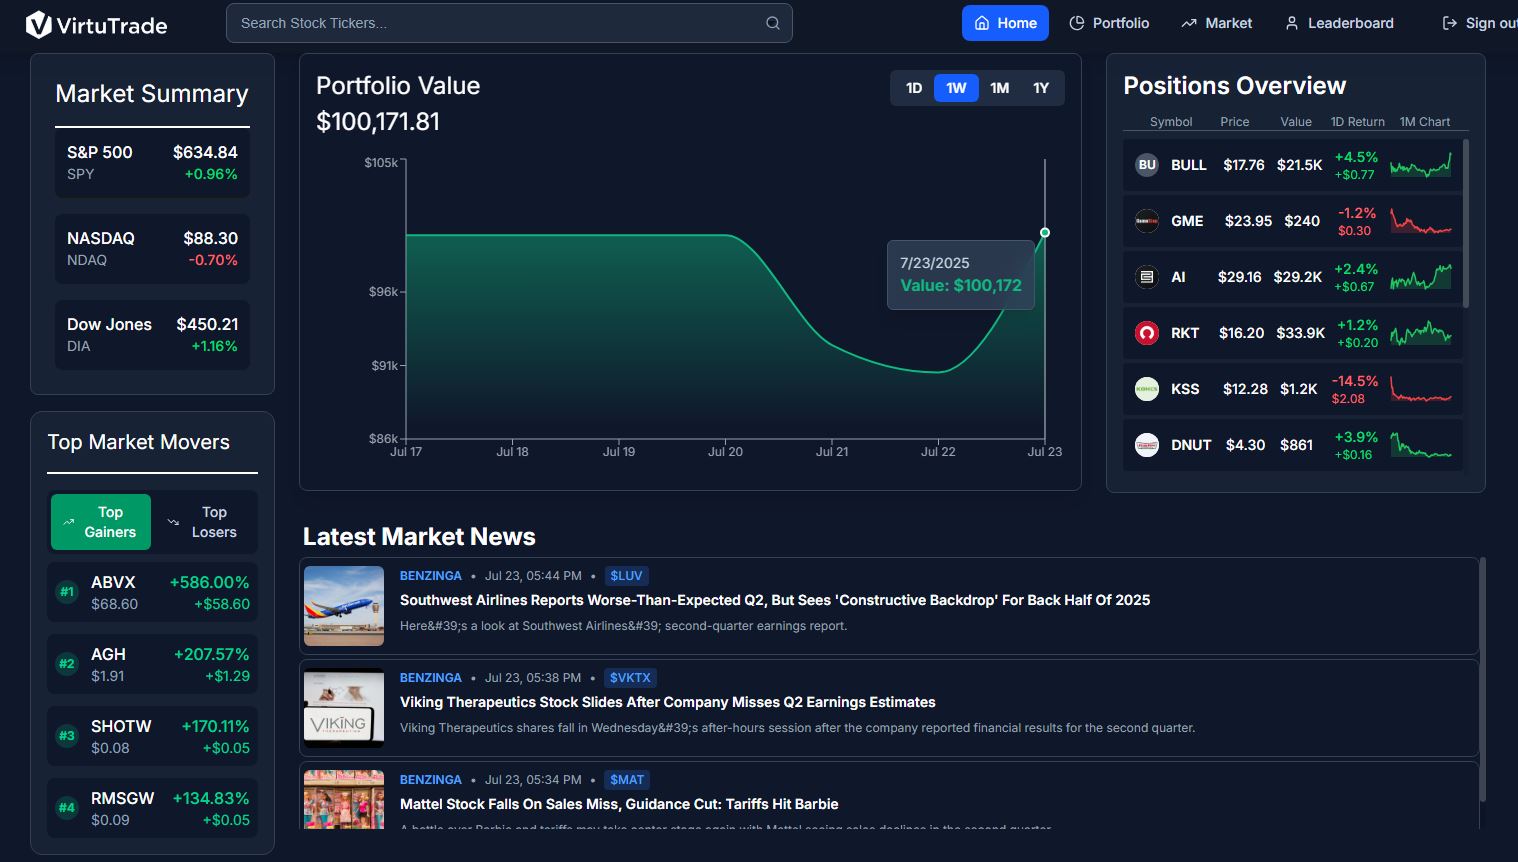Screen dimensions: 1518x862
Task: Go to the Home page
Action: [1005, 23]
